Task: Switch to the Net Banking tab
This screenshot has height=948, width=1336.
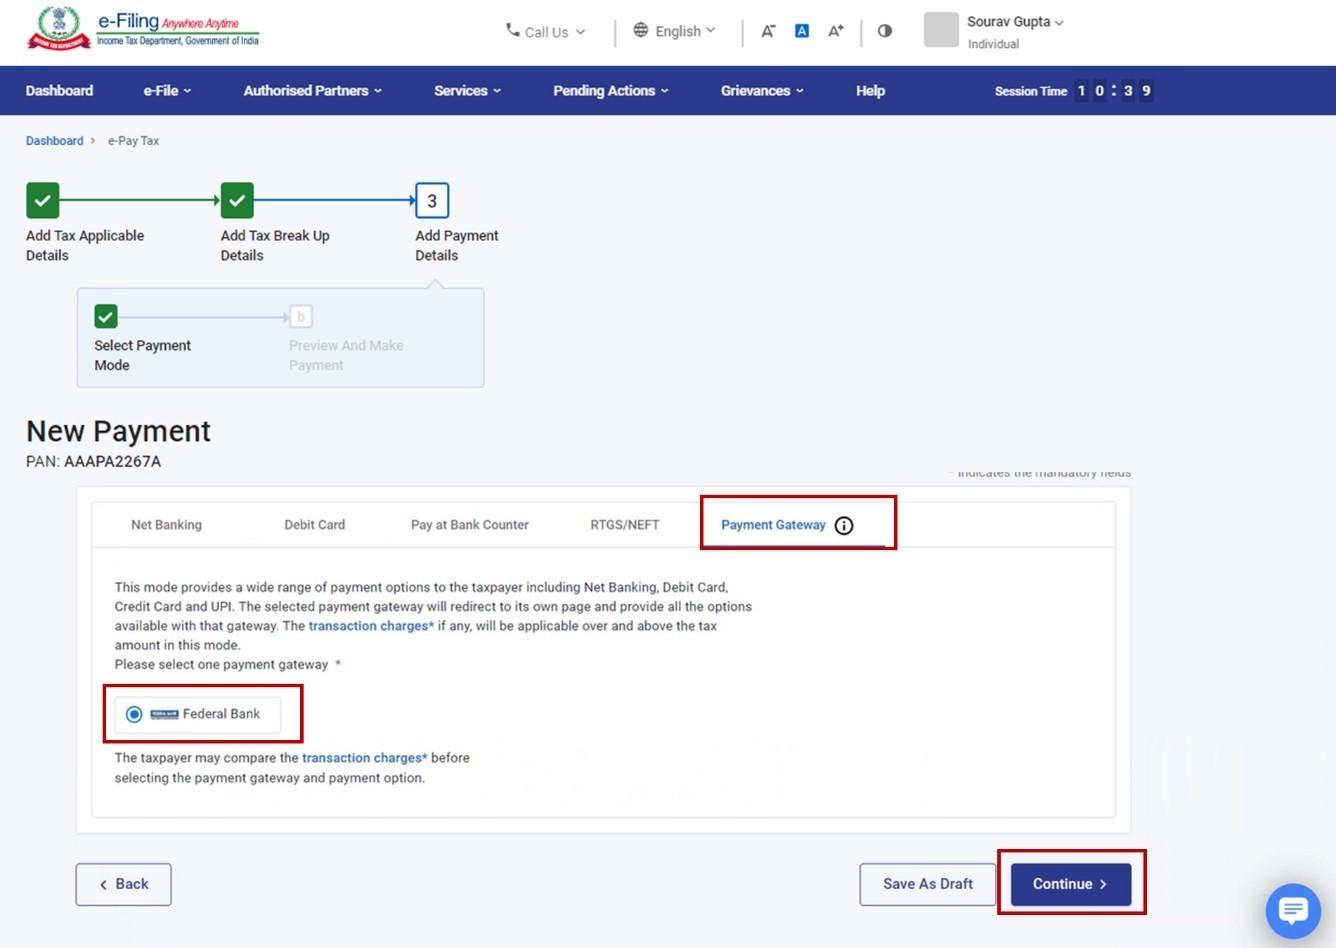Action: (x=166, y=525)
